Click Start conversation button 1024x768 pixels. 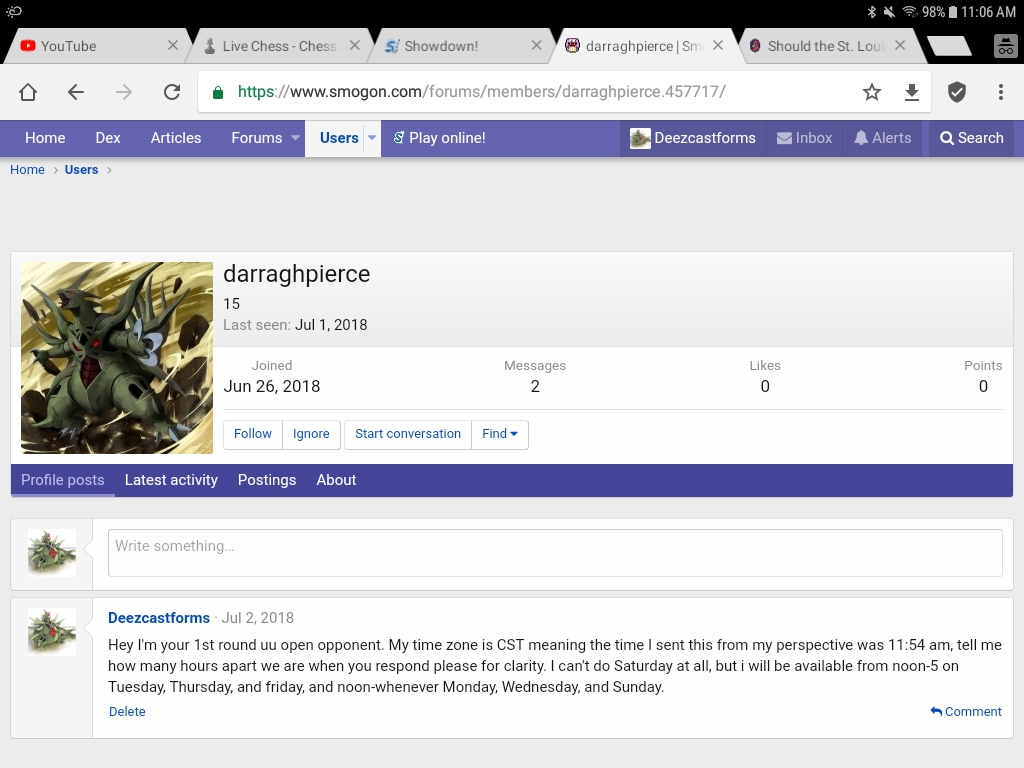408,434
